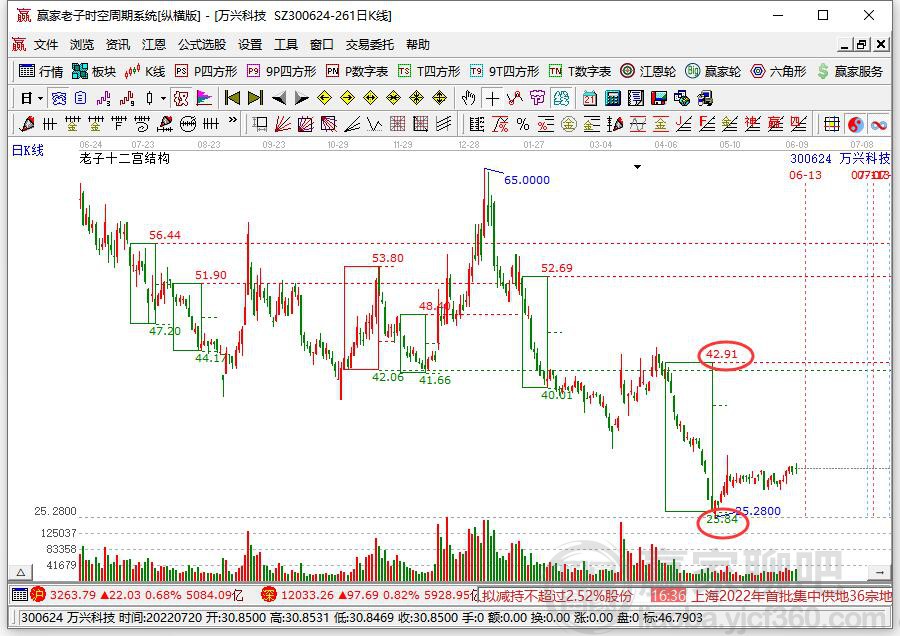This screenshot has height=636, width=900.
Task: Click the blue-red infinity loop icon
Action: coord(879,123)
